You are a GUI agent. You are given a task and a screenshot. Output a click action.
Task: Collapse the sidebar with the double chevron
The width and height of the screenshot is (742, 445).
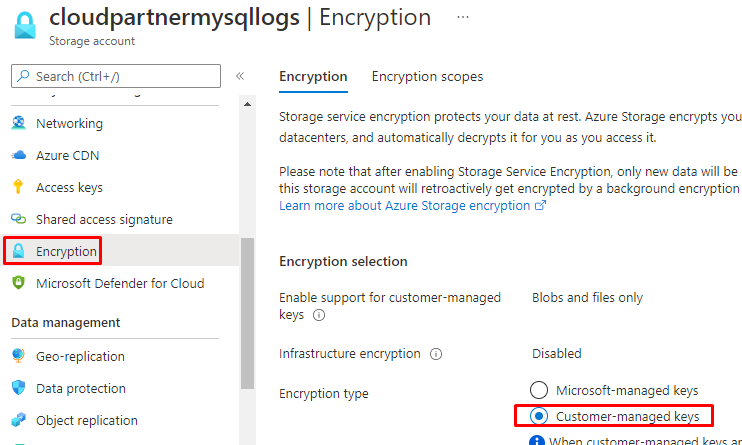[240, 76]
